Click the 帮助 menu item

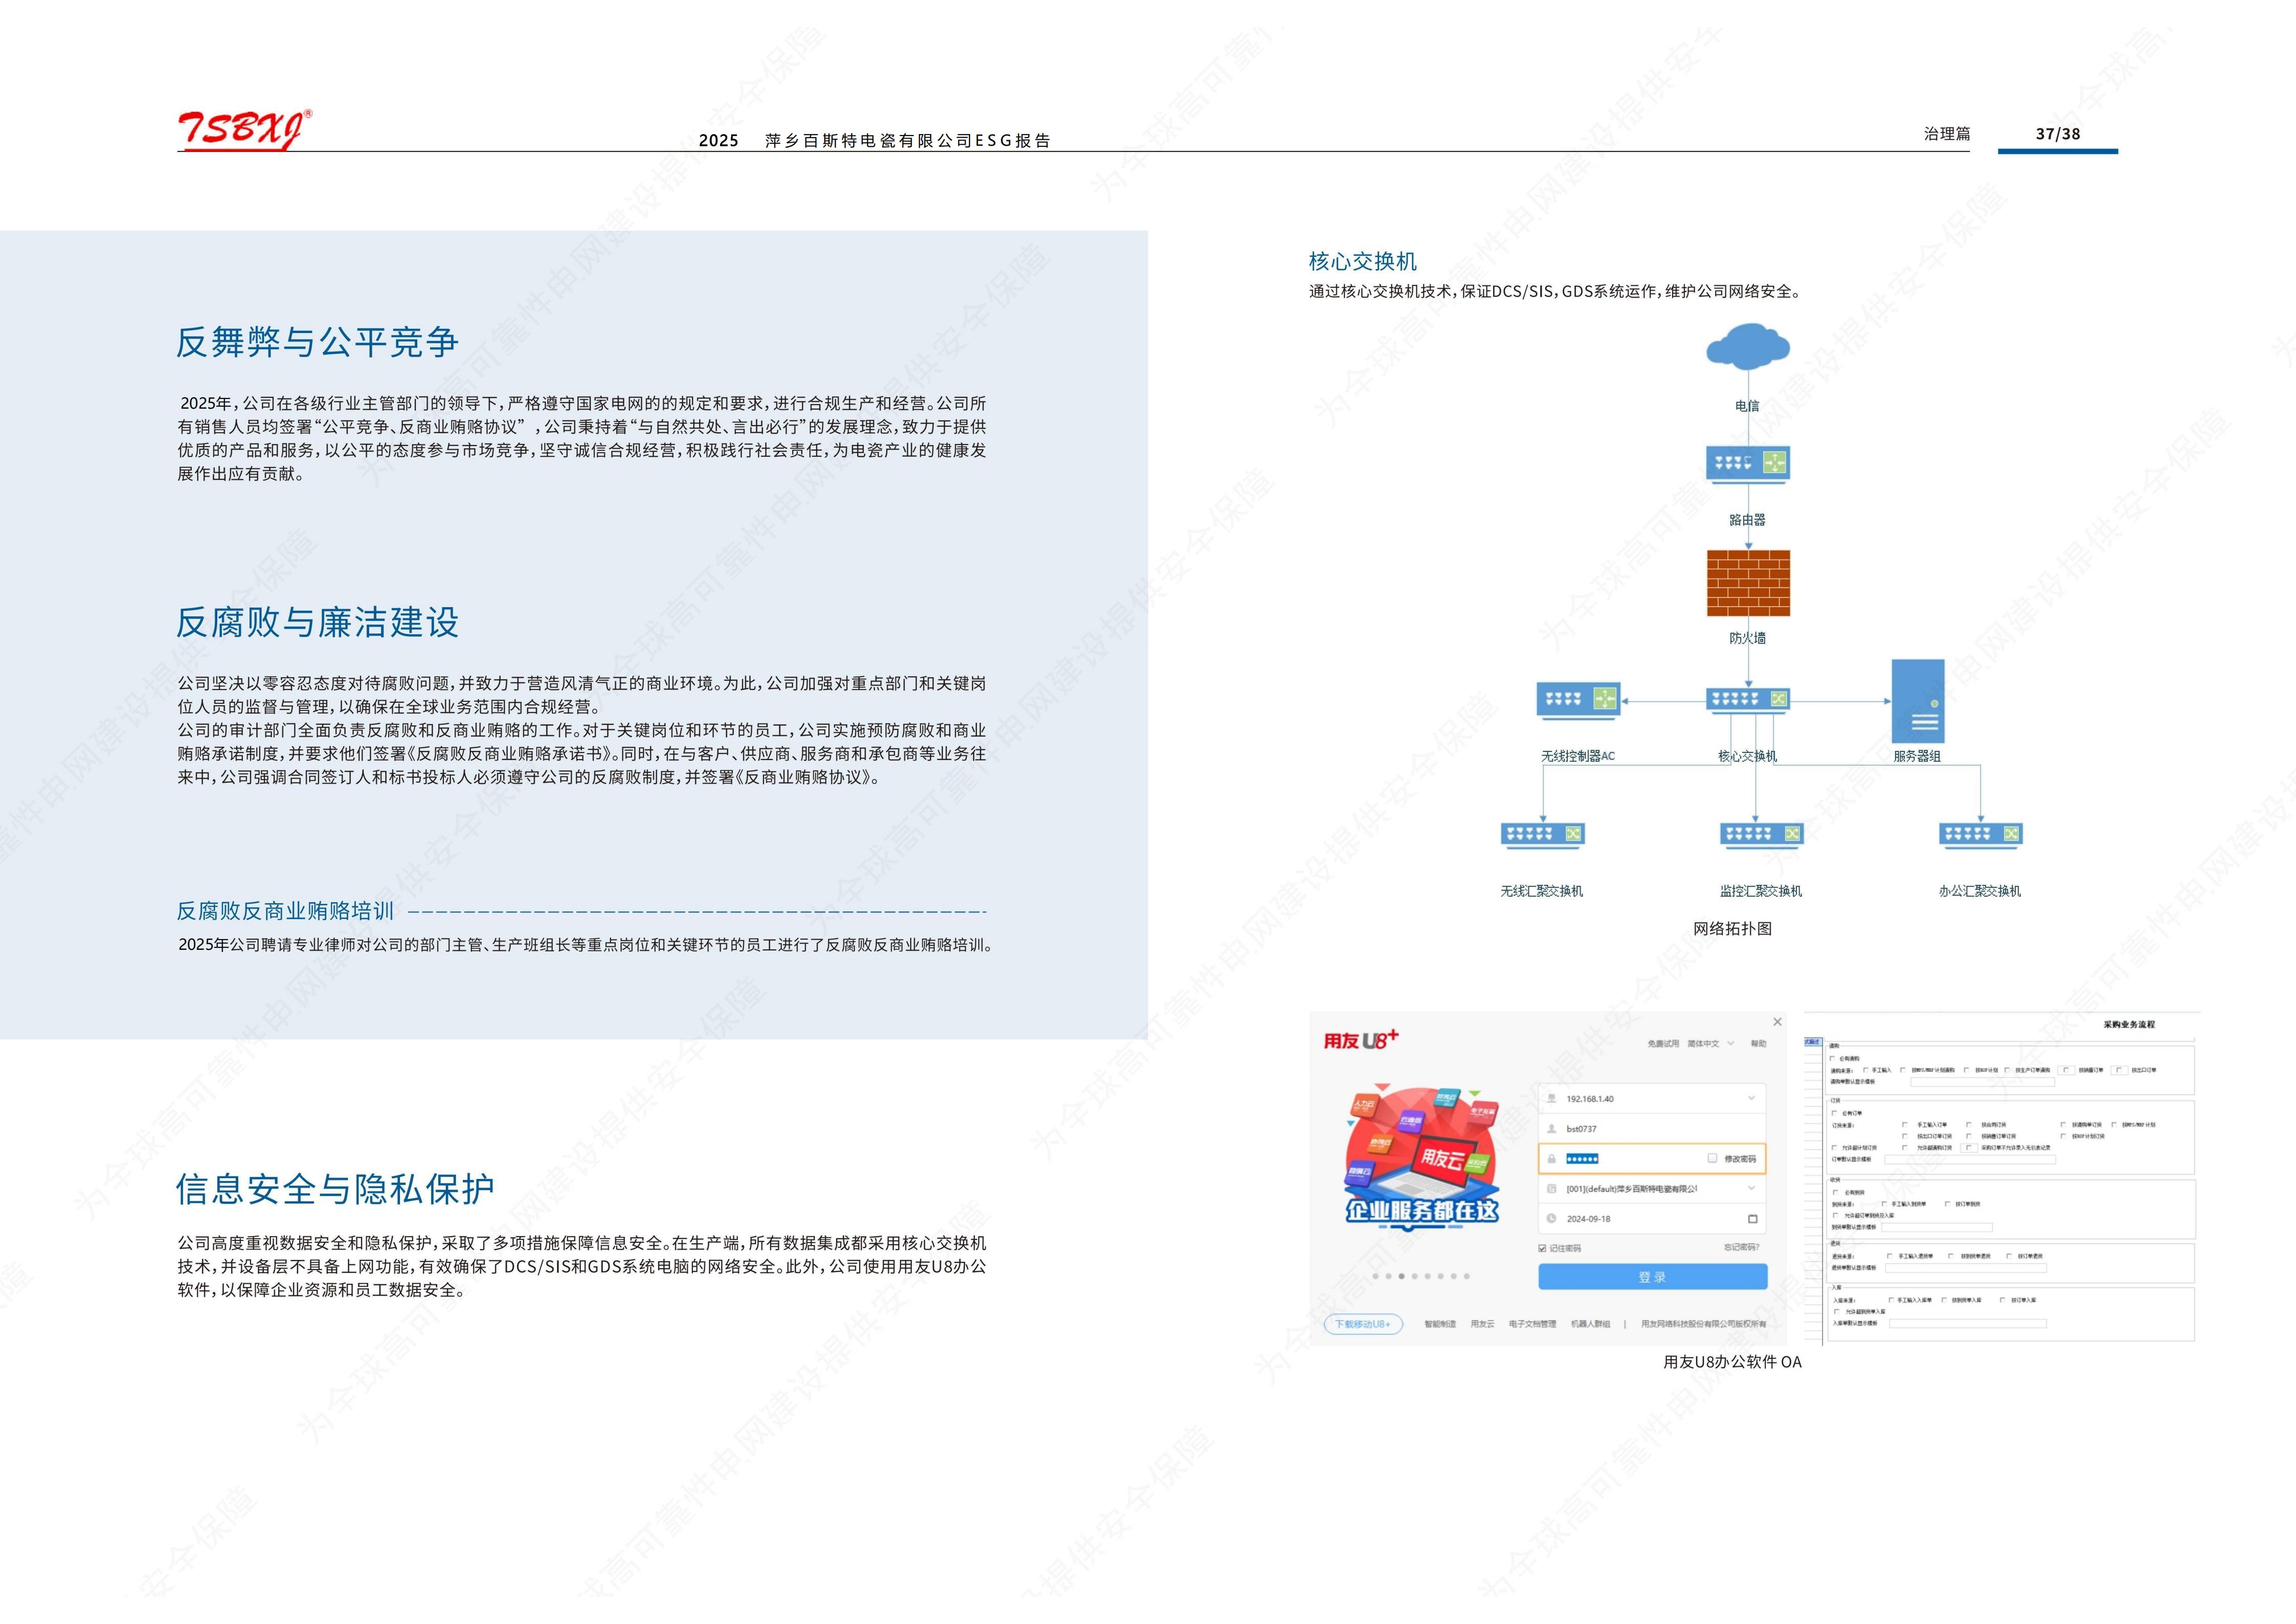point(1758,1043)
